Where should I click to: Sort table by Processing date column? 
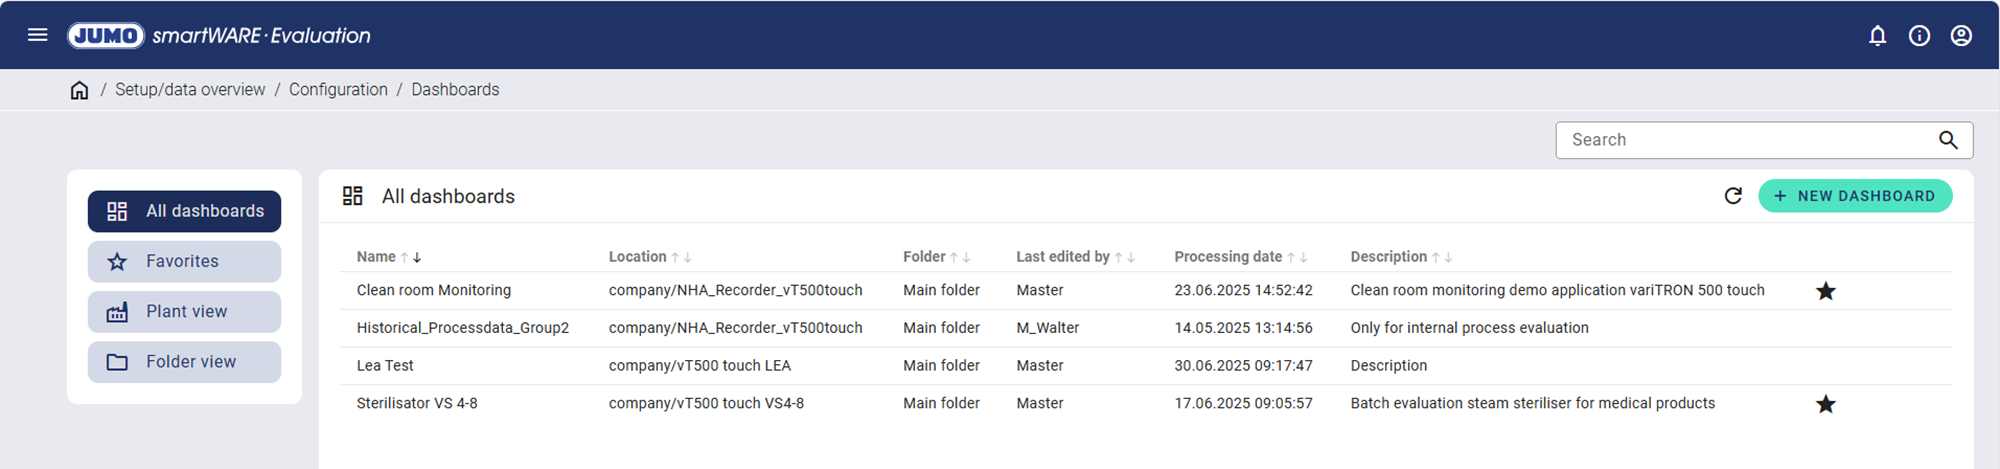pyautogui.click(x=1228, y=257)
